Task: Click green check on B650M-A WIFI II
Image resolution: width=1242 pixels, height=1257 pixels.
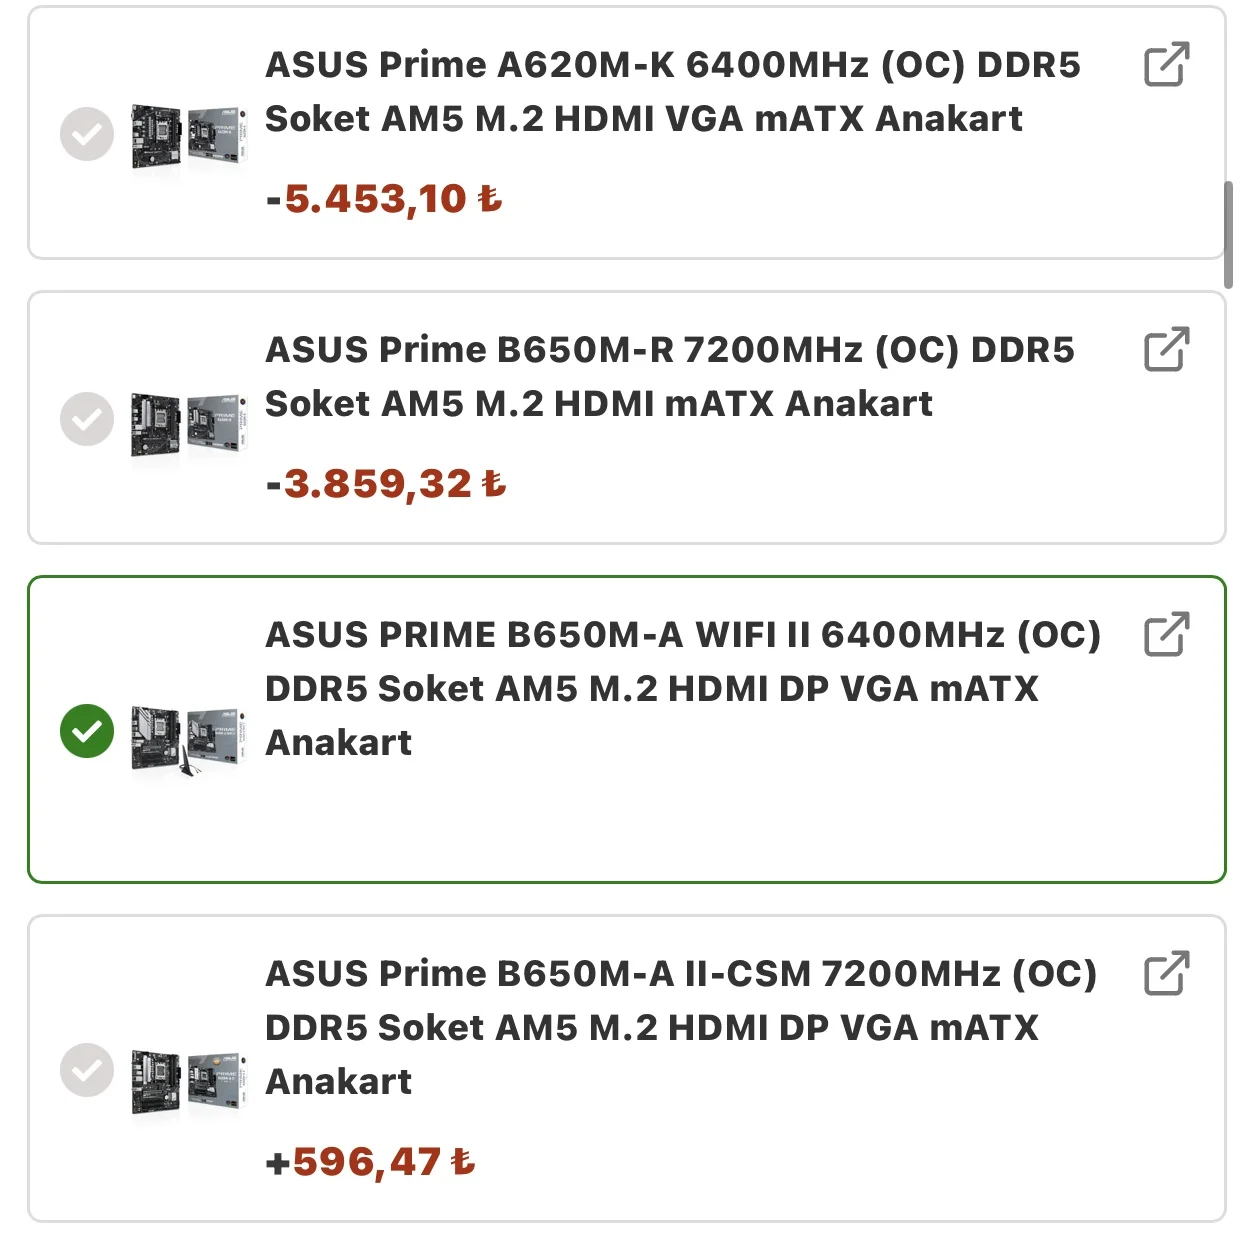Action: coord(87,731)
